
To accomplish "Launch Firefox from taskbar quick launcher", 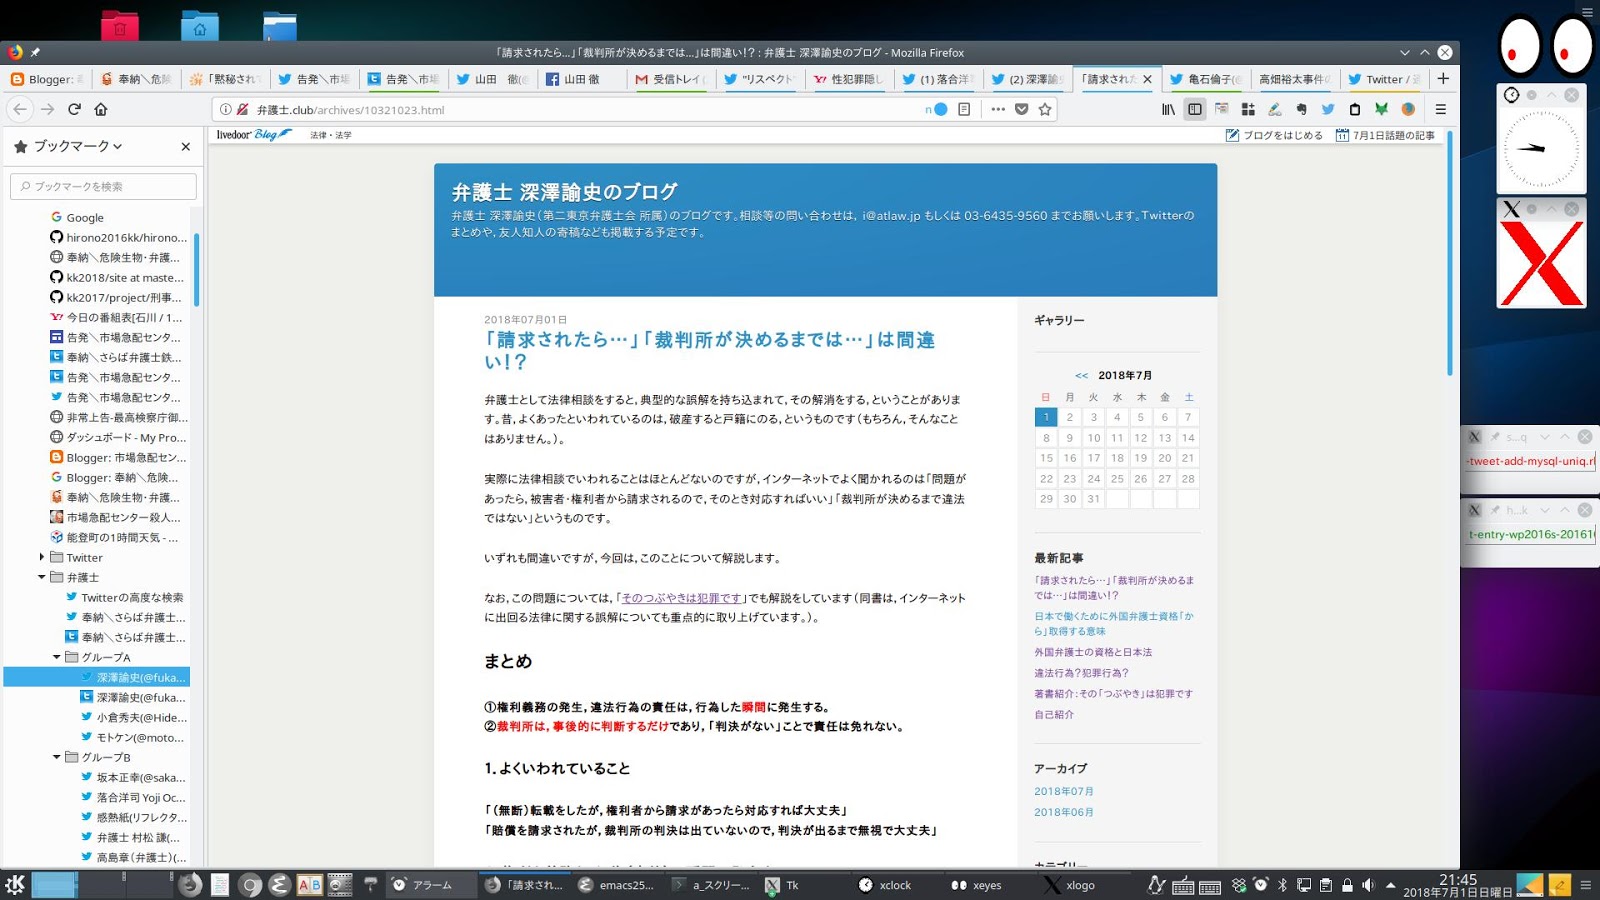I will tap(190, 884).
